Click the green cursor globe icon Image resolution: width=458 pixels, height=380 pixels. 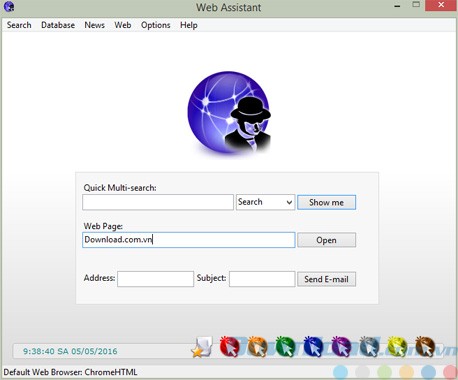point(286,347)
